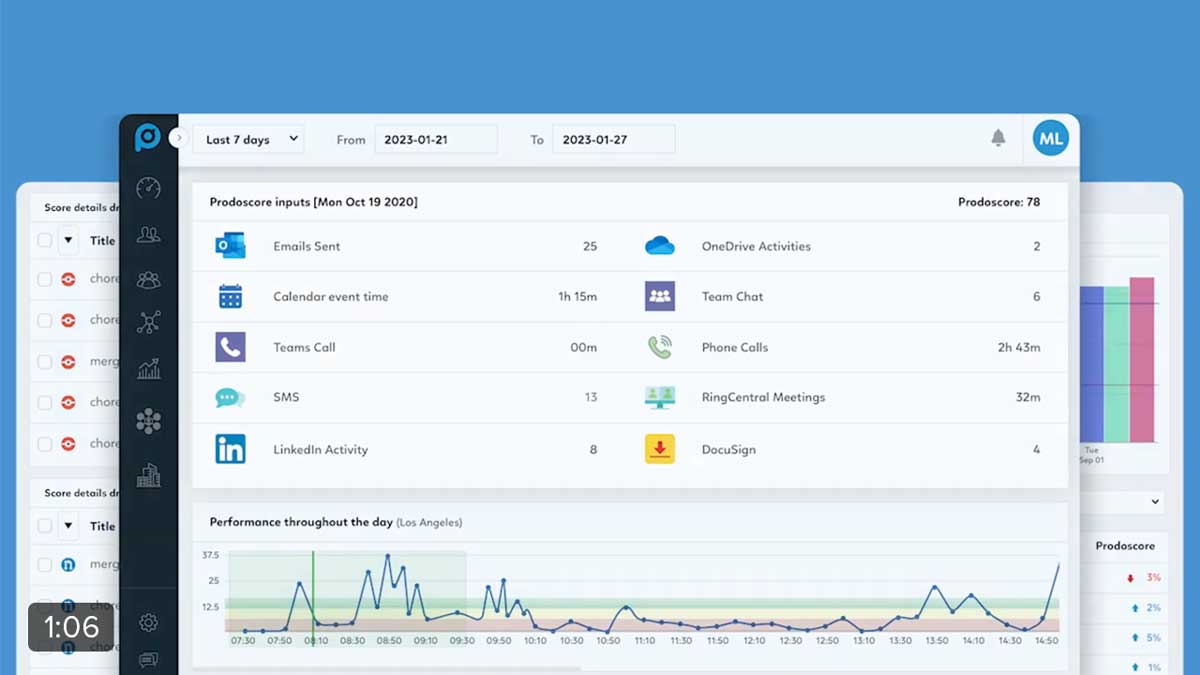1200x675 pixels.
Task: Open the bar chart trends icon in sidebar
Action: click(x=148, y=369)
